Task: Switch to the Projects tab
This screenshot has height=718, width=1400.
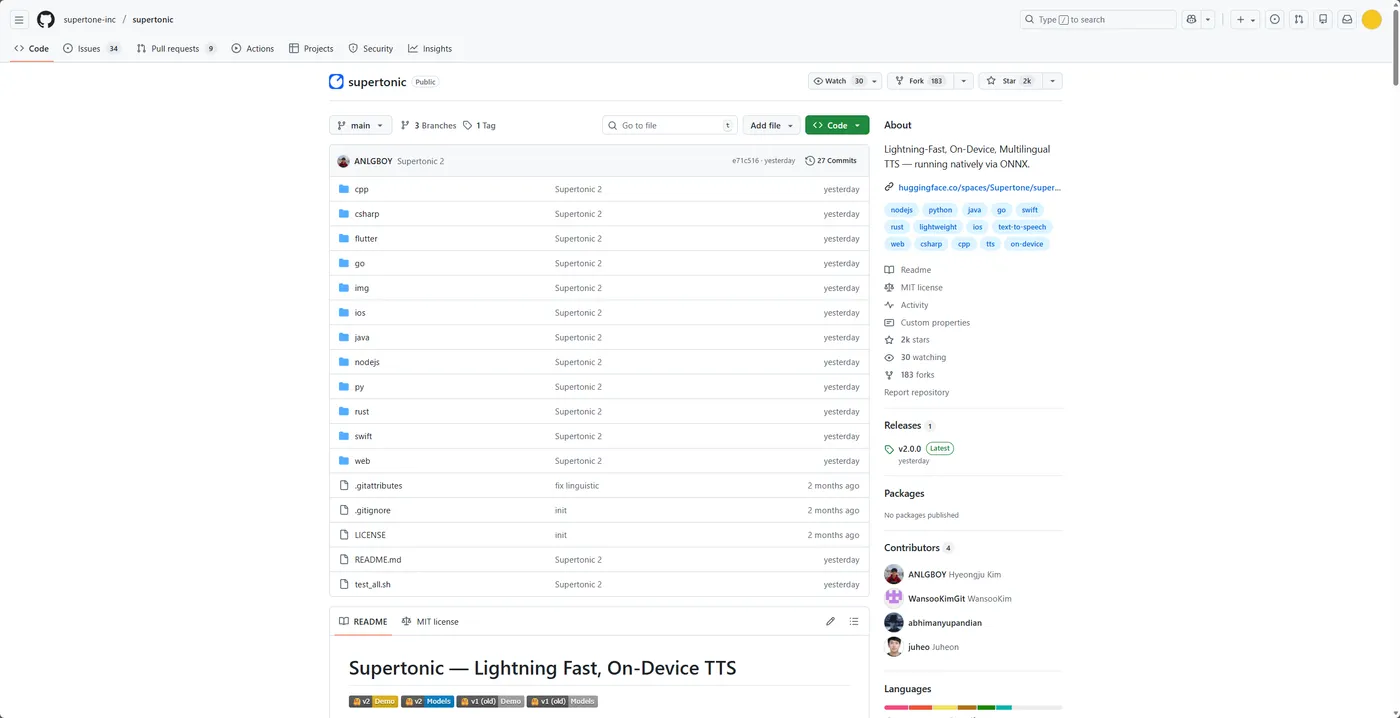Action: [311, 48]
